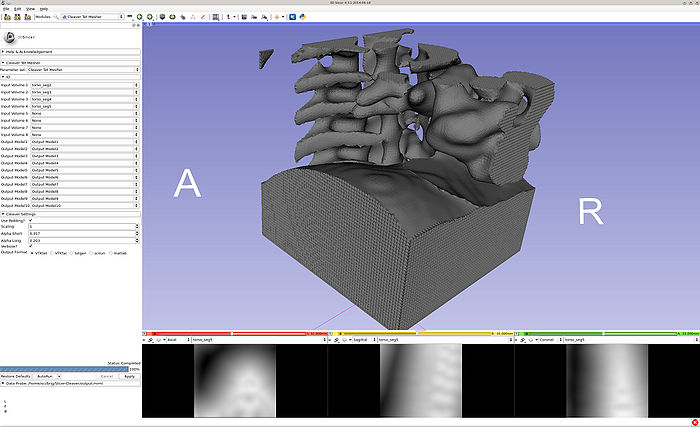Screen dimensions: 700x427
Task: Click the Apply button
Action: point(129,376)
